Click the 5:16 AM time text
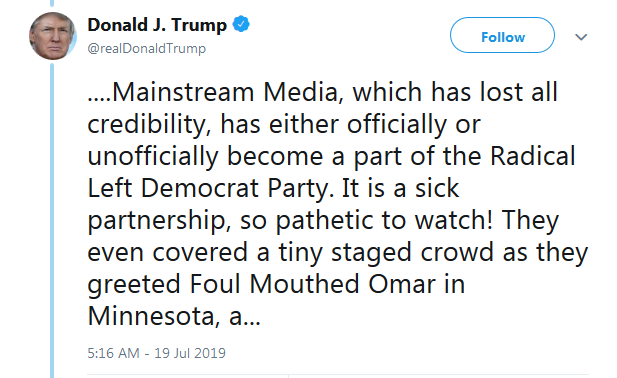The image size is (617, 378). (x=113, y=353)
